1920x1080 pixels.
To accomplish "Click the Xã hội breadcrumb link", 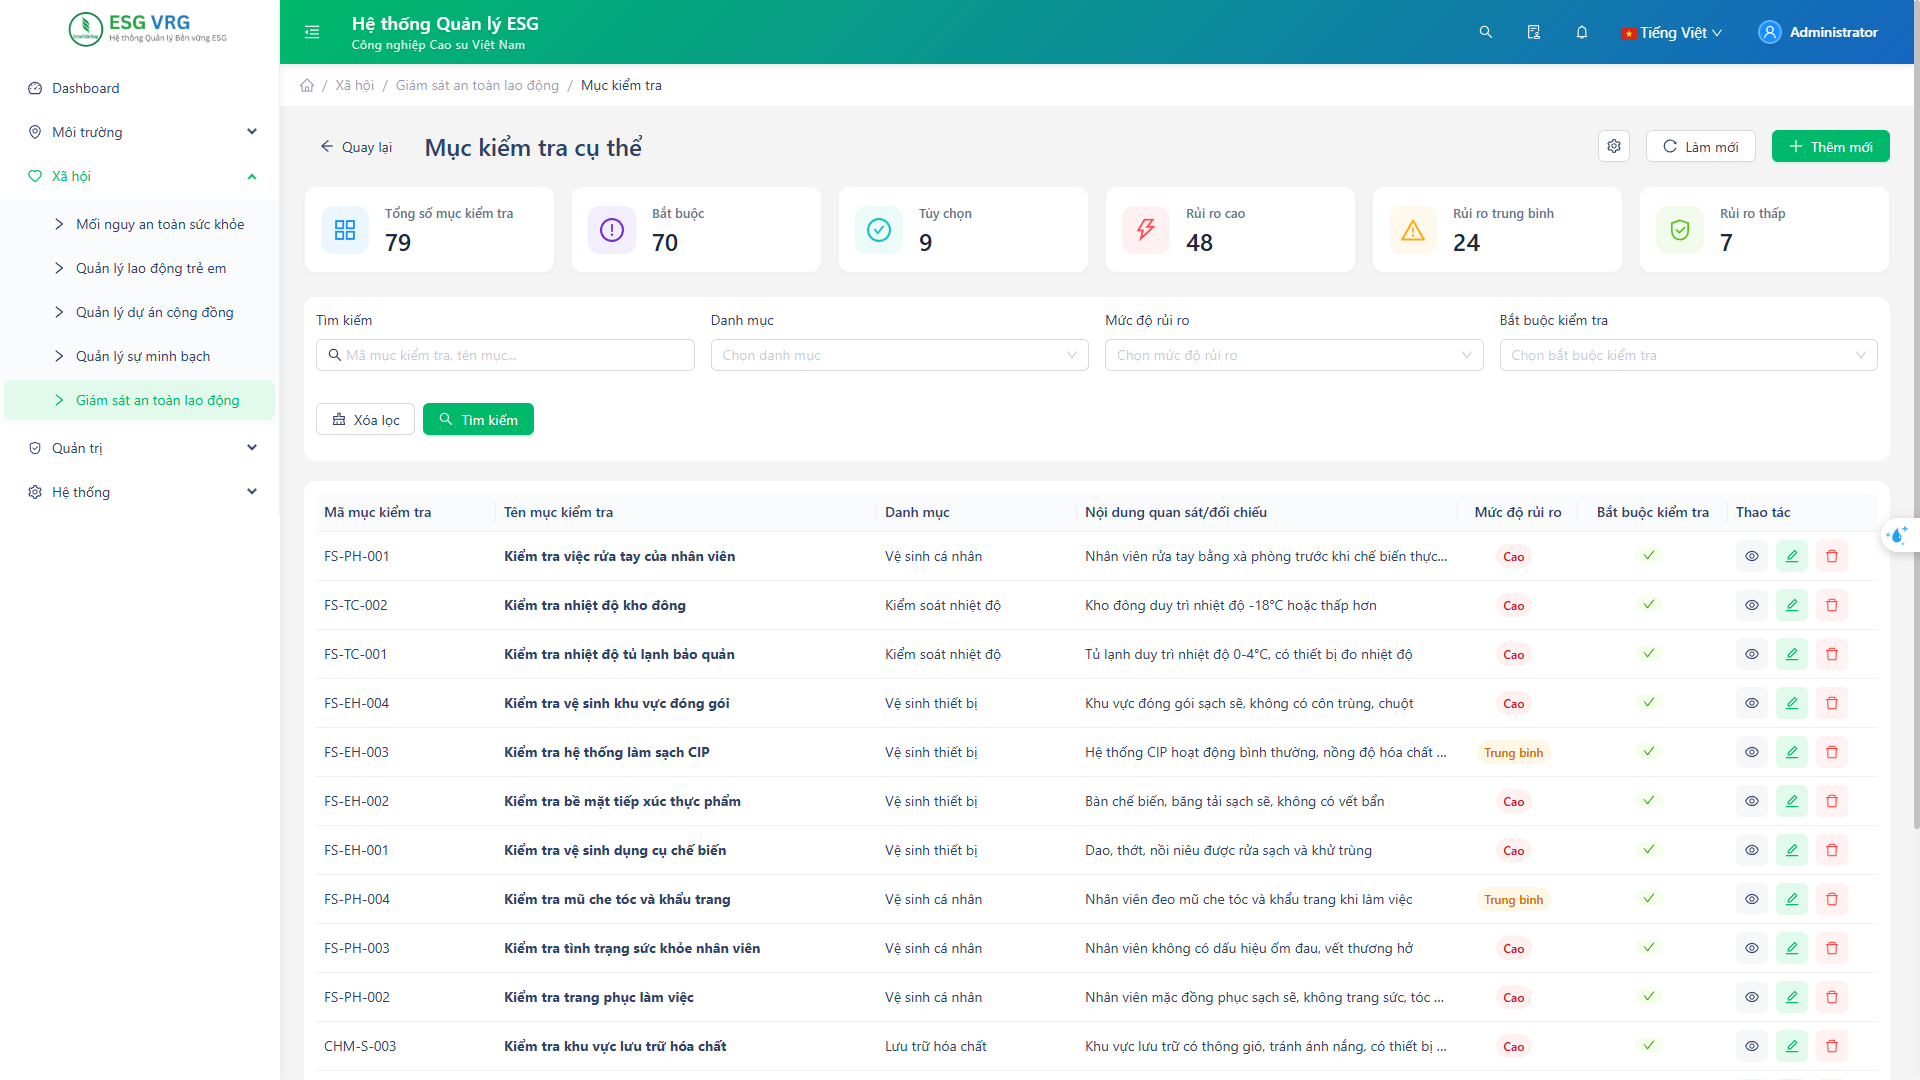I will [354, 85].
